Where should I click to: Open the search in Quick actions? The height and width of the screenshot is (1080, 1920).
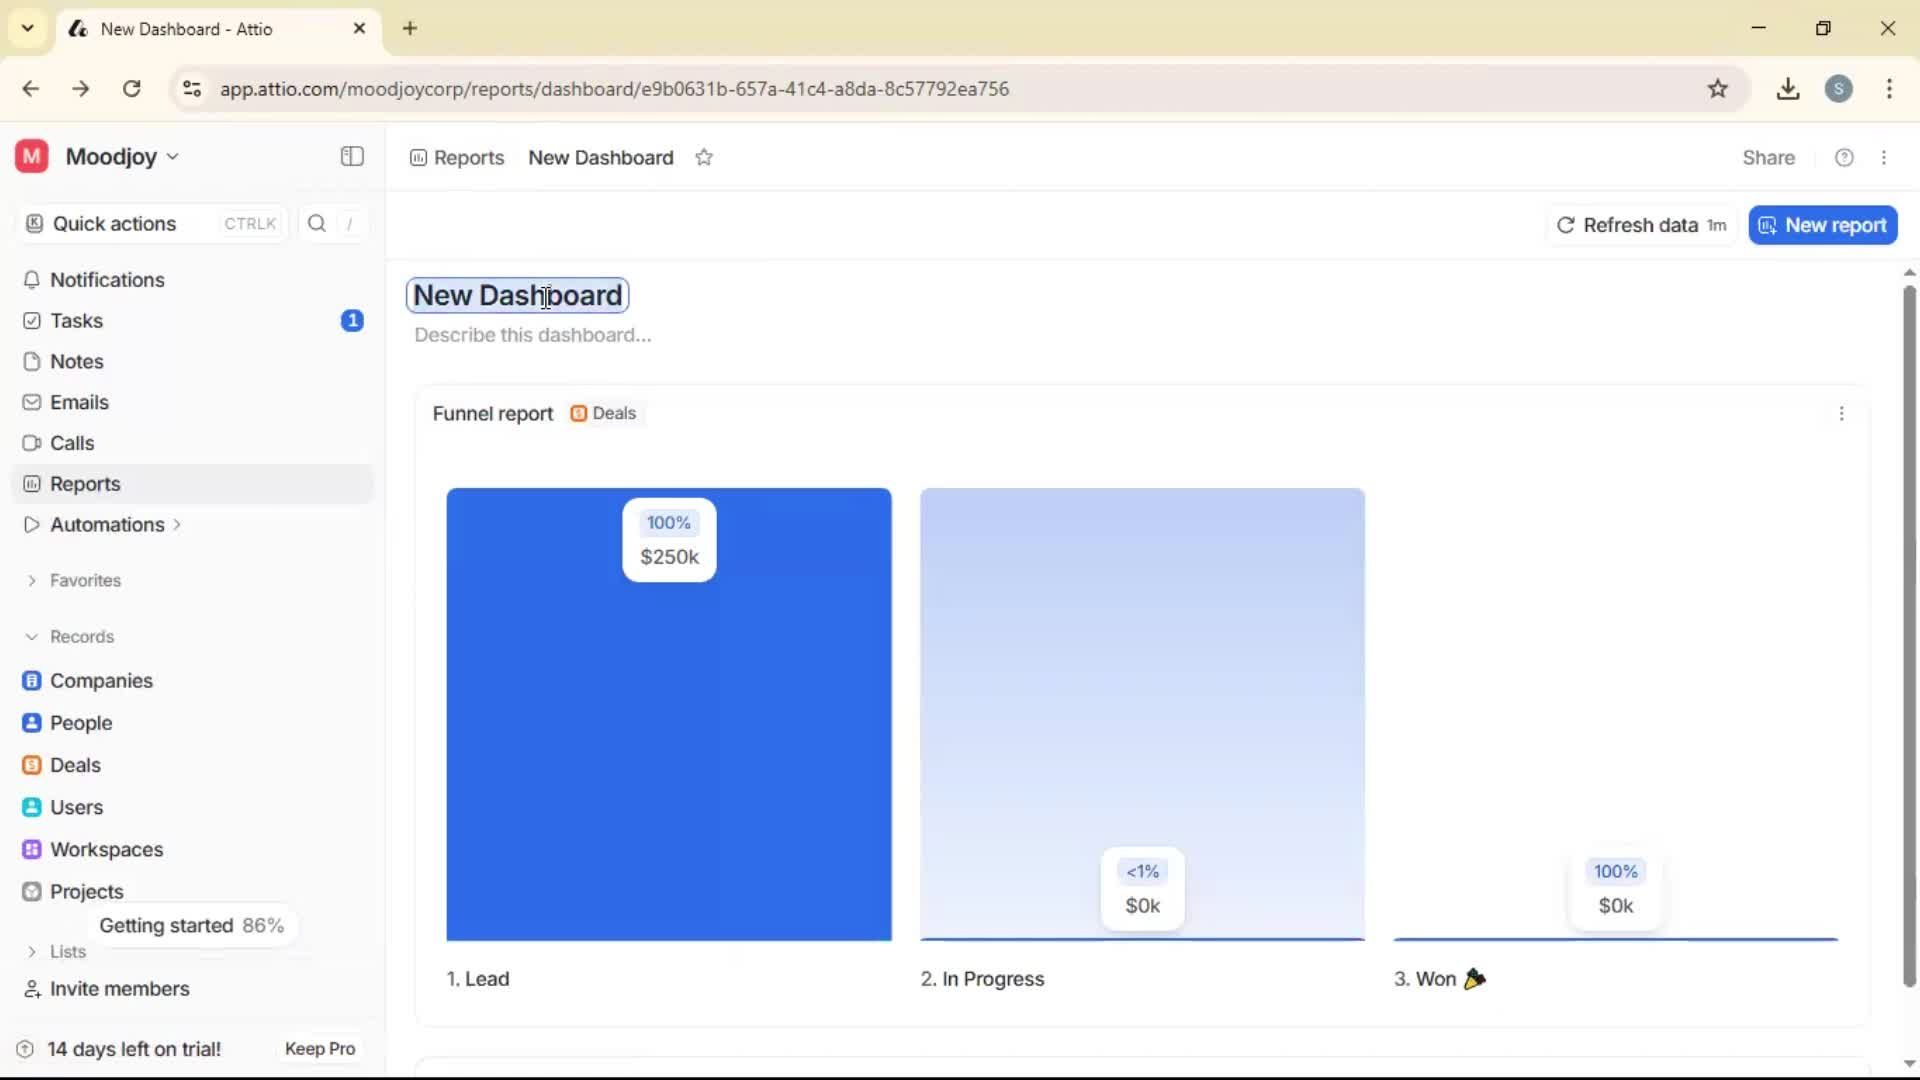click(x=316, y=223)
